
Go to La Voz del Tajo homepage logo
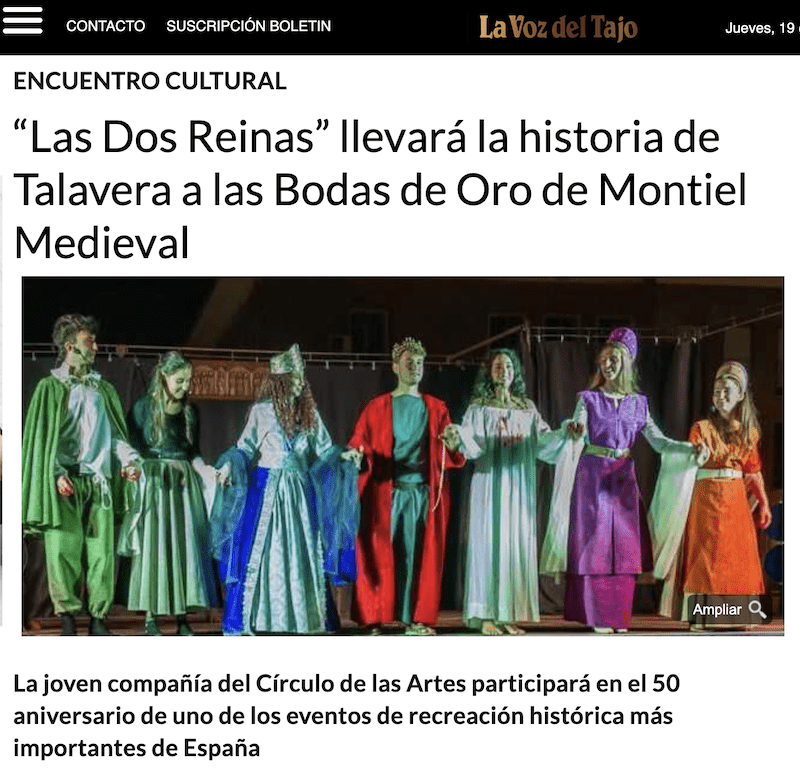(558, 28)
